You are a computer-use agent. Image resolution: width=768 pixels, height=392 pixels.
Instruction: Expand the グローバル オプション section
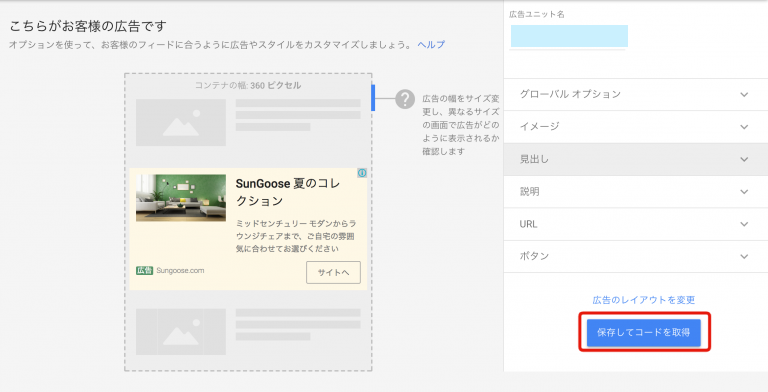pyautogui.click(x=636, y=95)
